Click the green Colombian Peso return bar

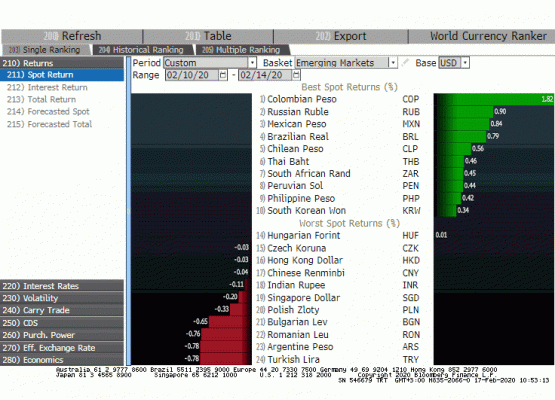point(494,99)
